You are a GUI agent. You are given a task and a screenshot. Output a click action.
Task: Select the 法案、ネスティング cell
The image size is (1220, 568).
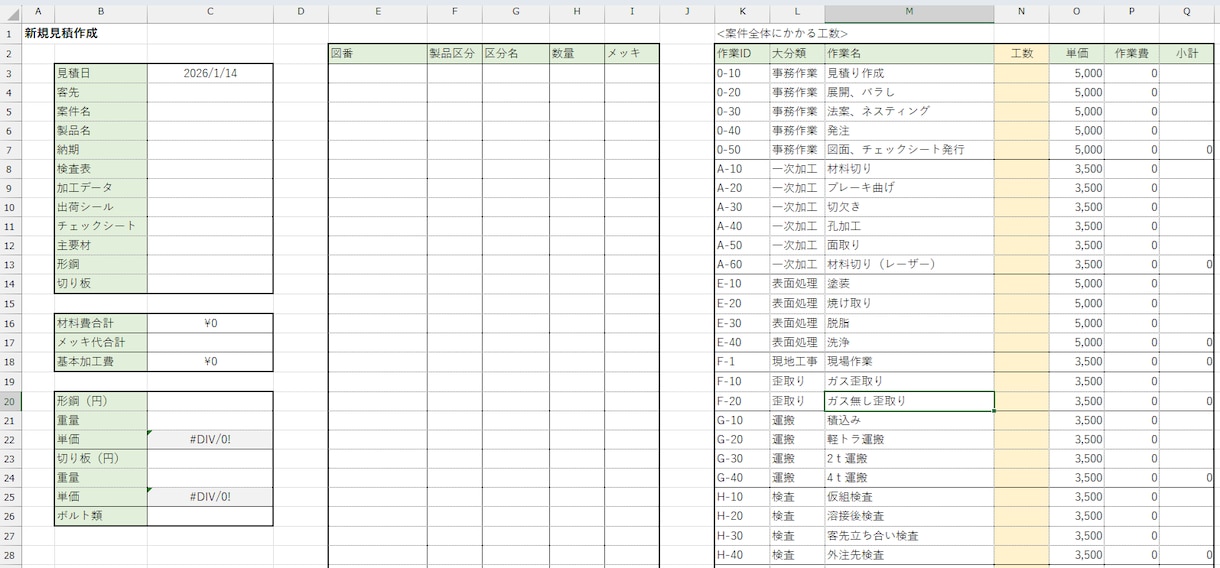[x=909, y=111]
